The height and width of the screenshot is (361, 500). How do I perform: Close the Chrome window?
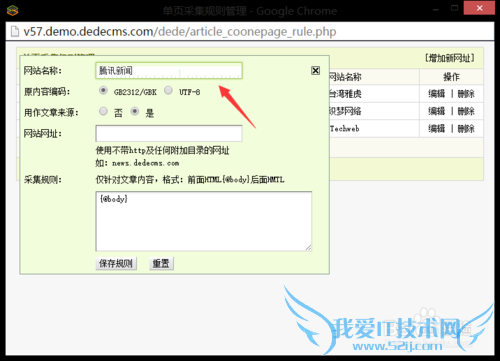coord(479,8)
